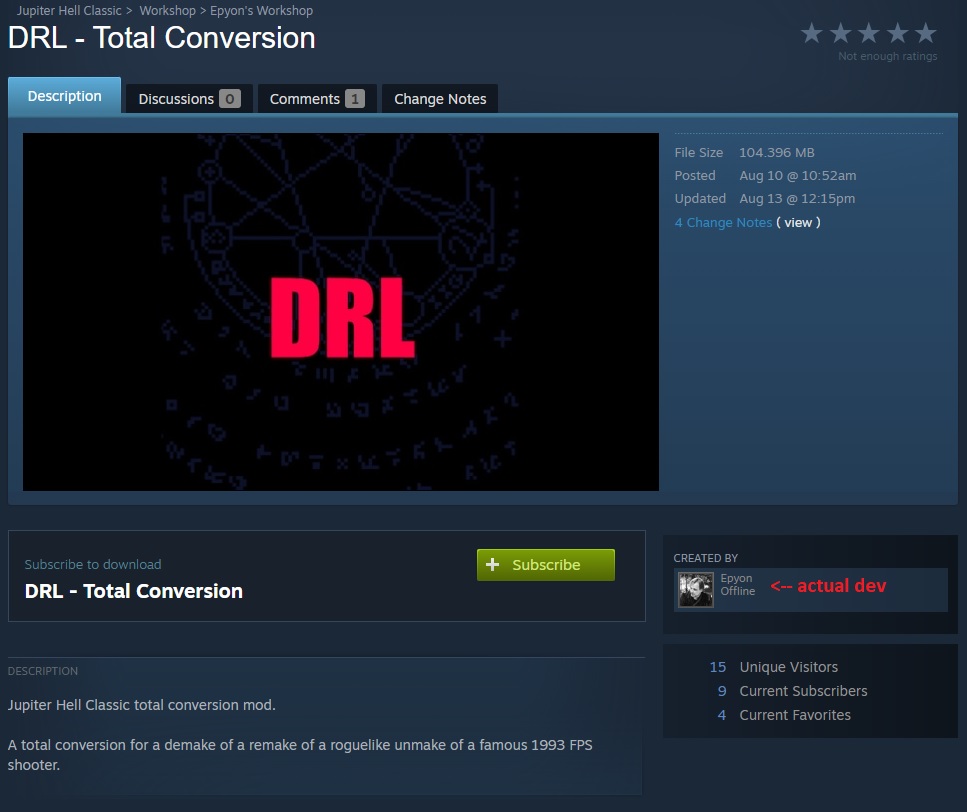Switch to the Change Notes tab
Image resolution: width=967 pixels, height=812 pixels.
440,99
